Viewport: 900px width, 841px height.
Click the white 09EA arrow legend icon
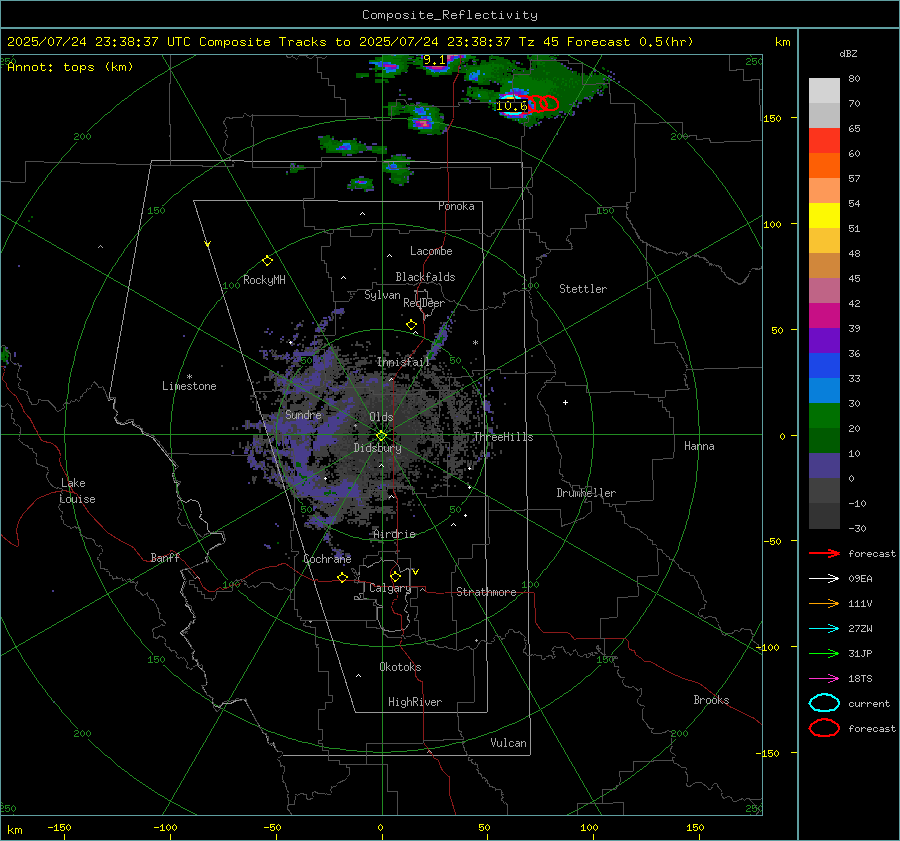coord(824,578)
